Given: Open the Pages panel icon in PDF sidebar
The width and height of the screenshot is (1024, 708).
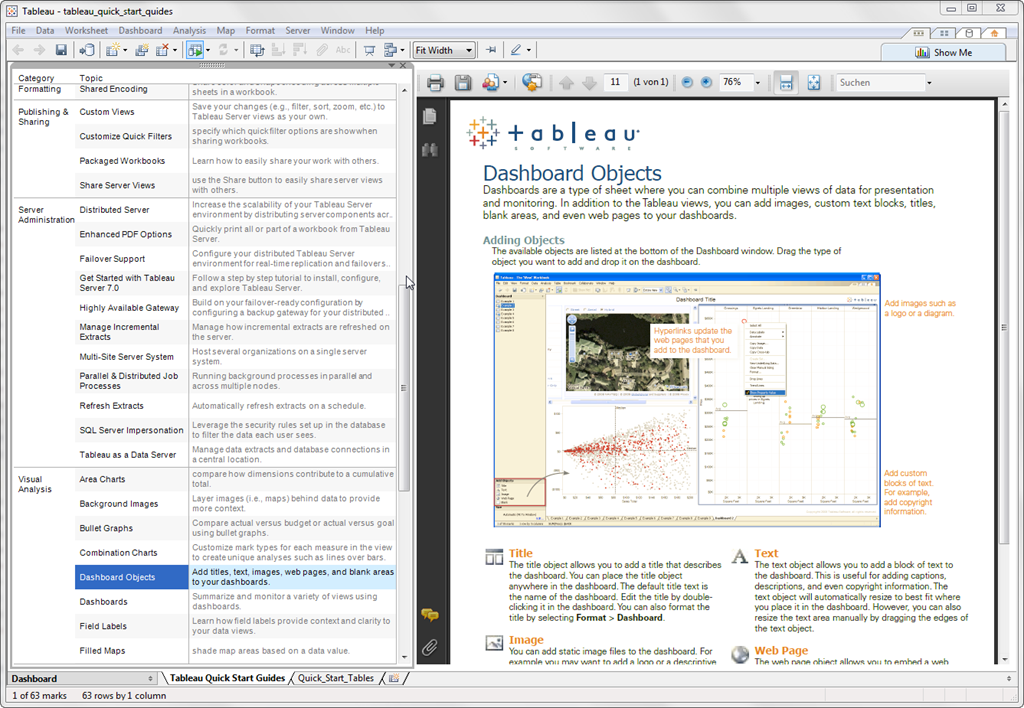Looking at the screenshot, I should tap(430, 116).
